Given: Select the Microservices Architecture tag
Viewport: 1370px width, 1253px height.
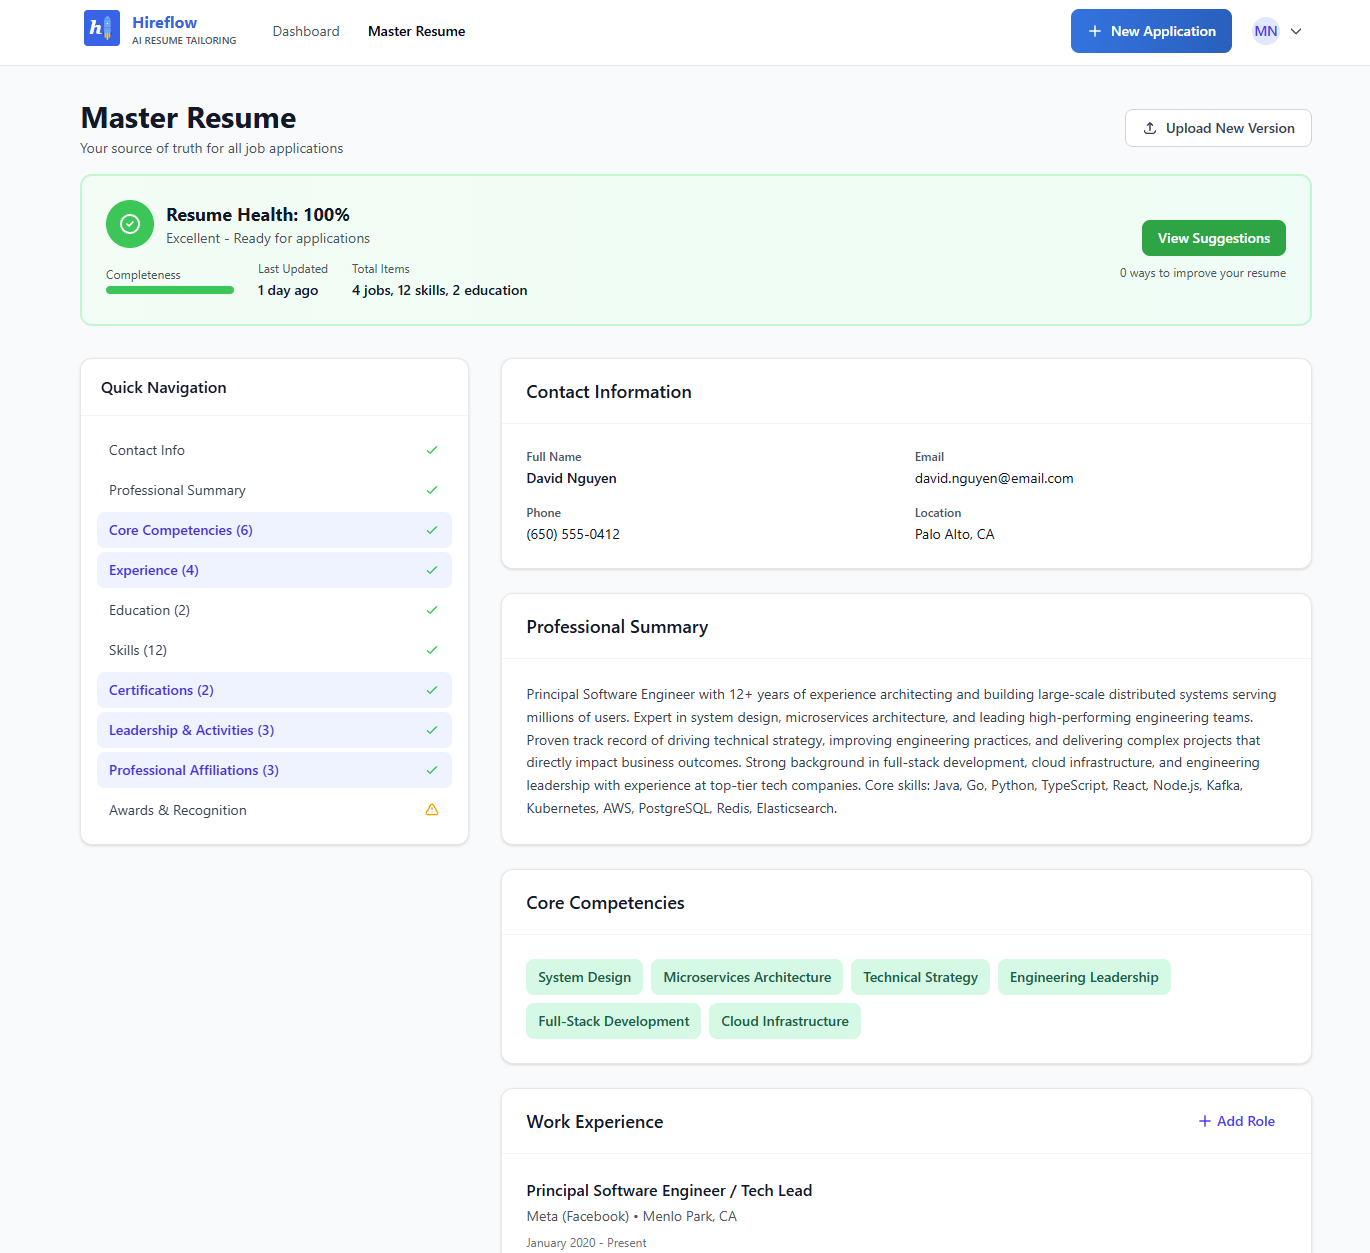Looking at the screenshot, I should [747, 977].
